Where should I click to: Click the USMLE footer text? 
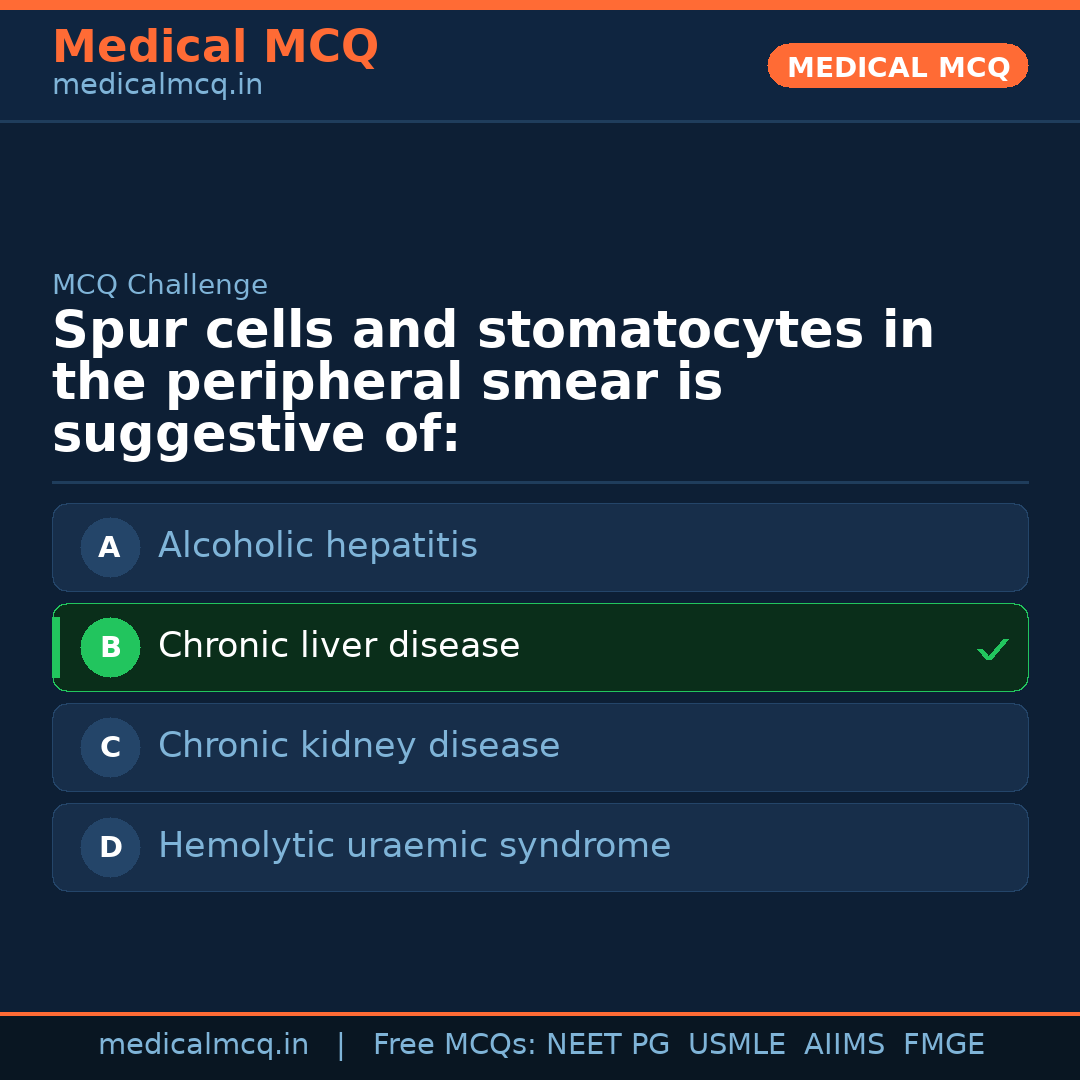click(x=736, y=1045)
